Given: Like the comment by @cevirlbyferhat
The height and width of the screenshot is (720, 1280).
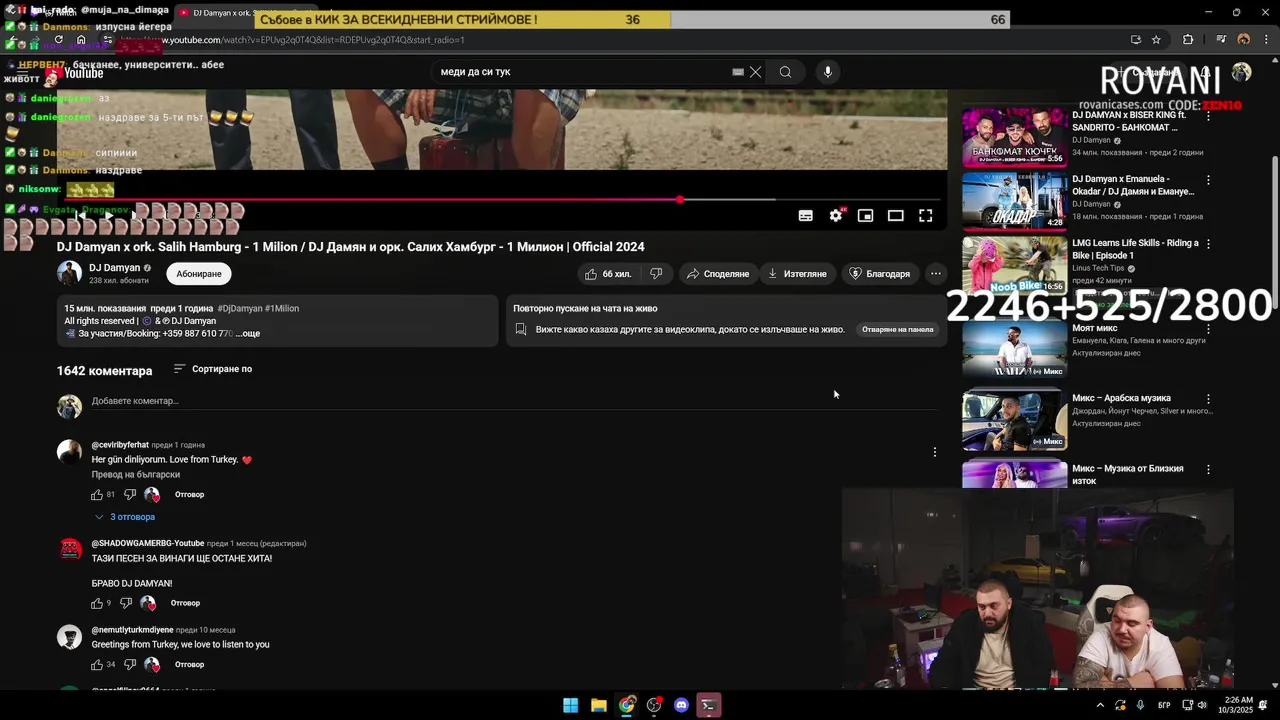Looking at the screenshot, I should (x=97, y=495).
